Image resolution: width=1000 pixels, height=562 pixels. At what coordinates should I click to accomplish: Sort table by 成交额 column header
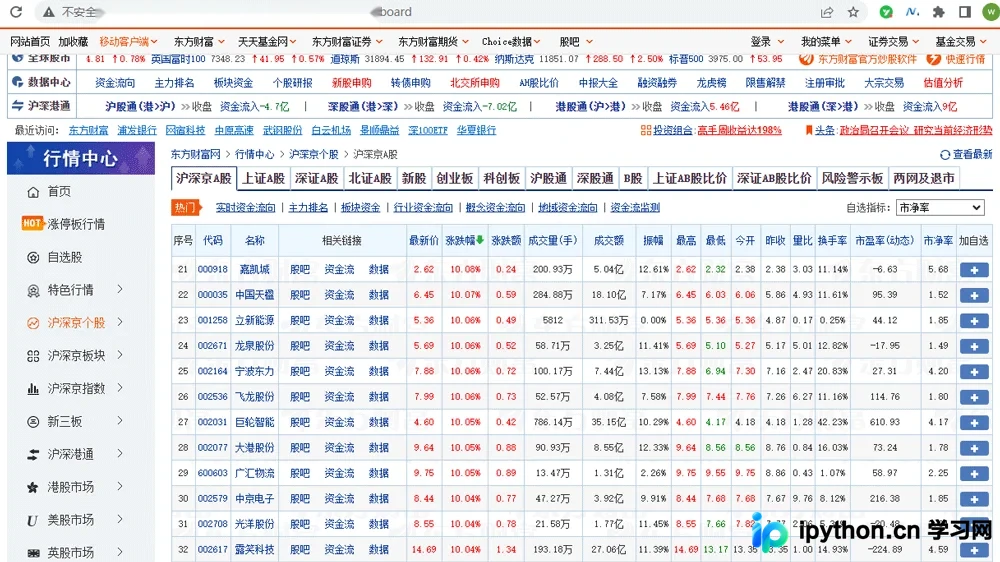pyautogui.click(x=608, y=240)
